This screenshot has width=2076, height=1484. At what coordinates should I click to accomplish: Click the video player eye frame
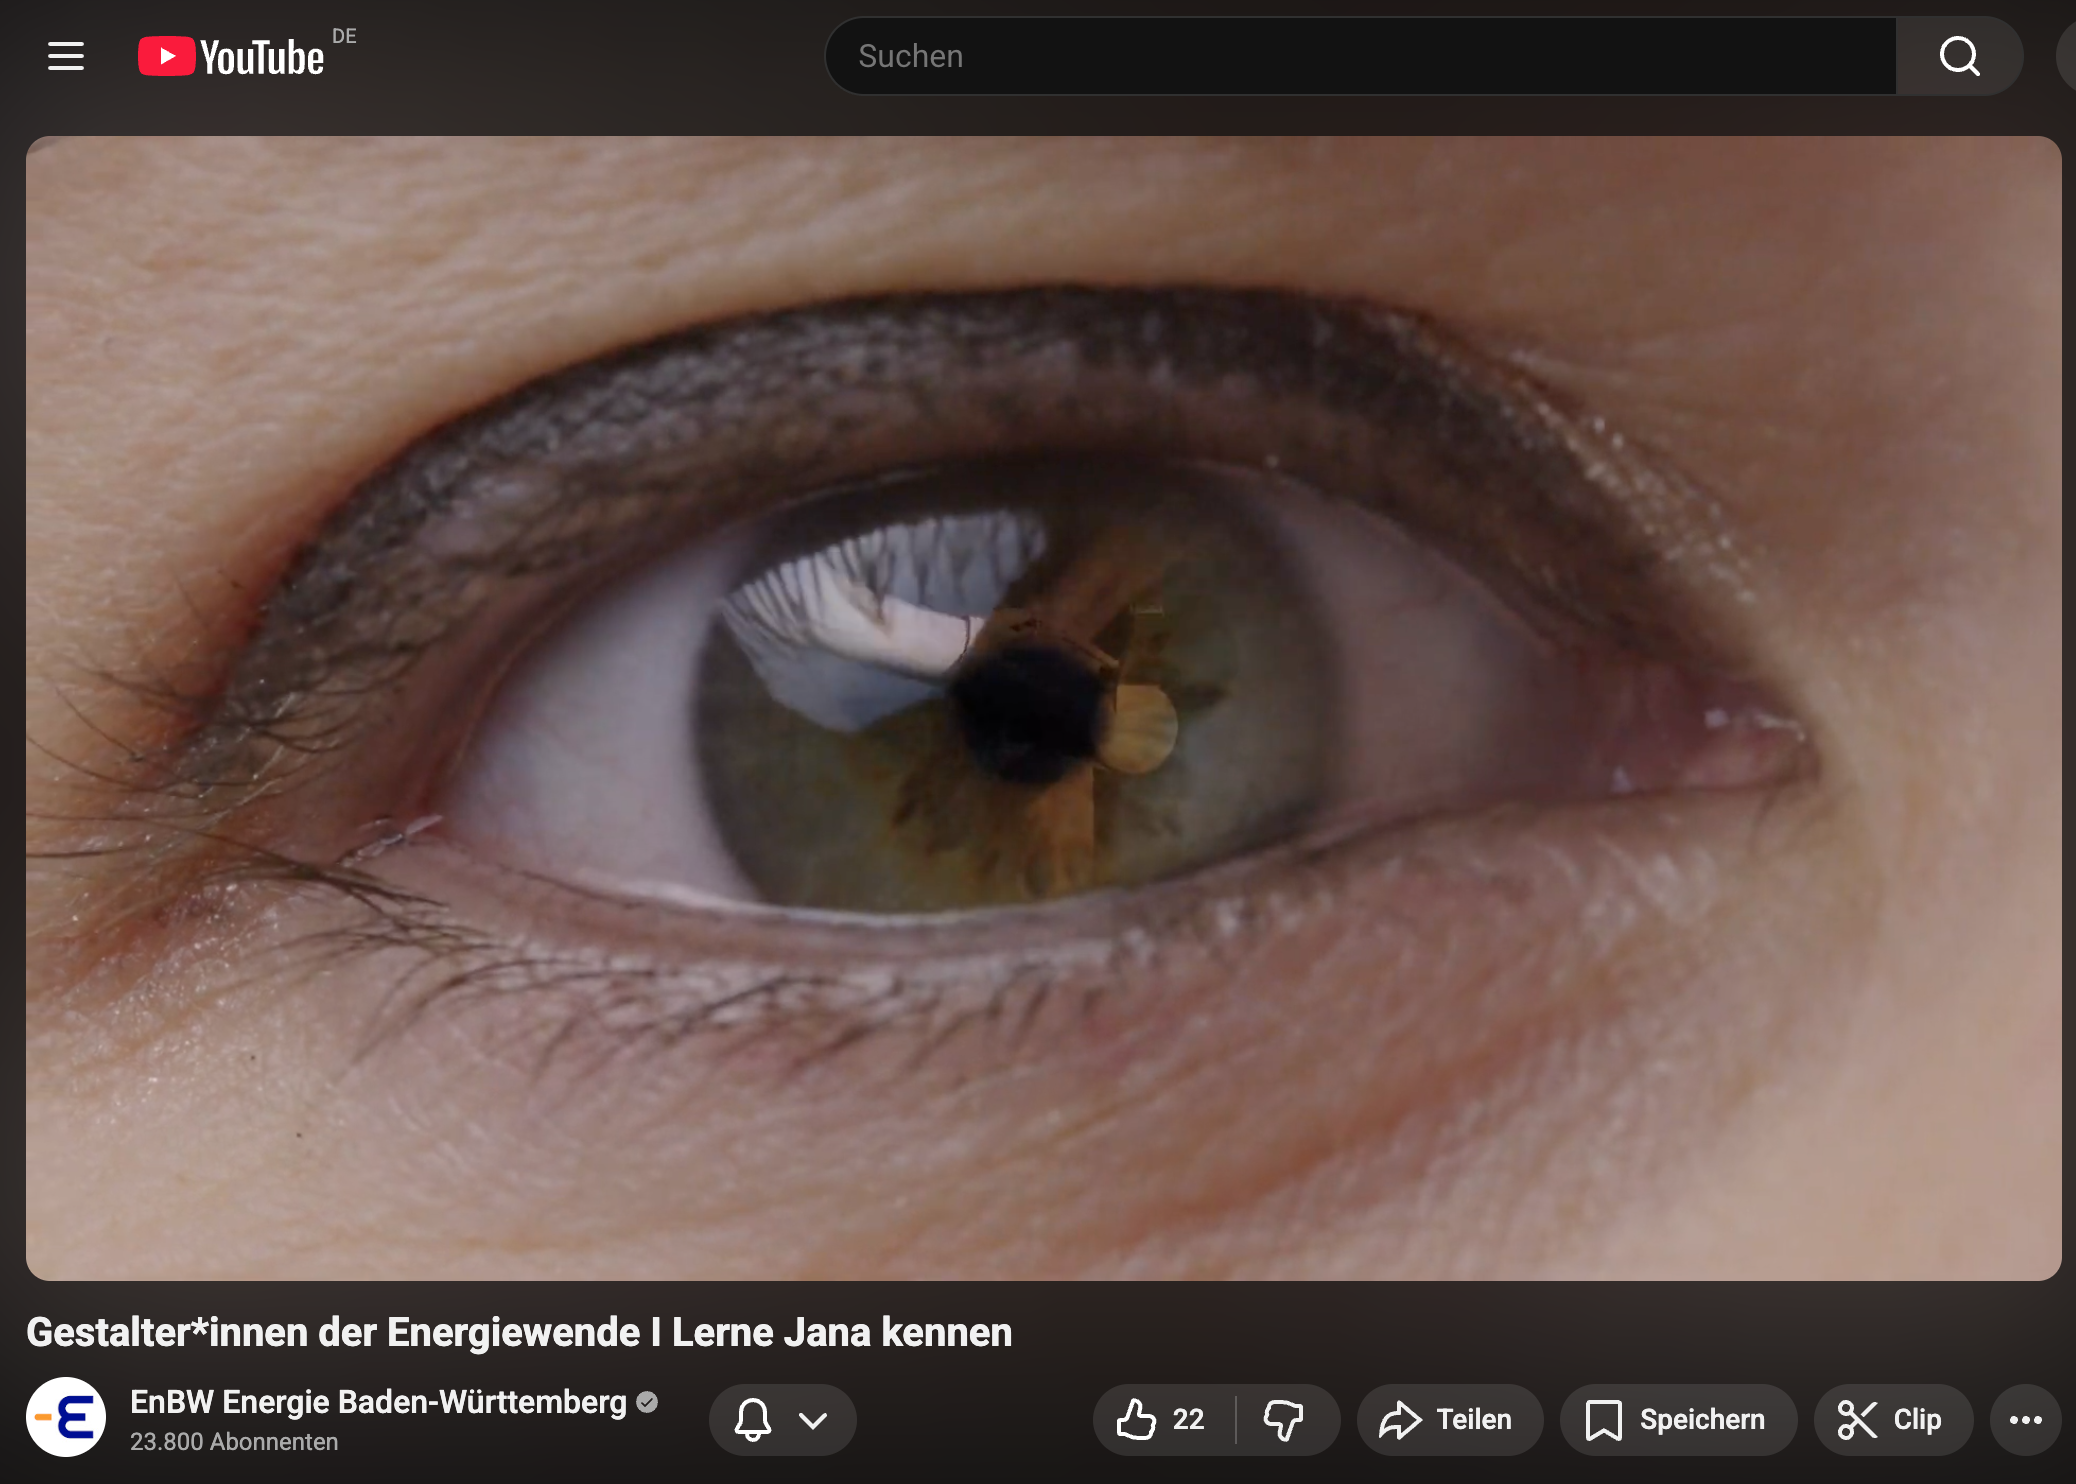tap(1043, 707)
